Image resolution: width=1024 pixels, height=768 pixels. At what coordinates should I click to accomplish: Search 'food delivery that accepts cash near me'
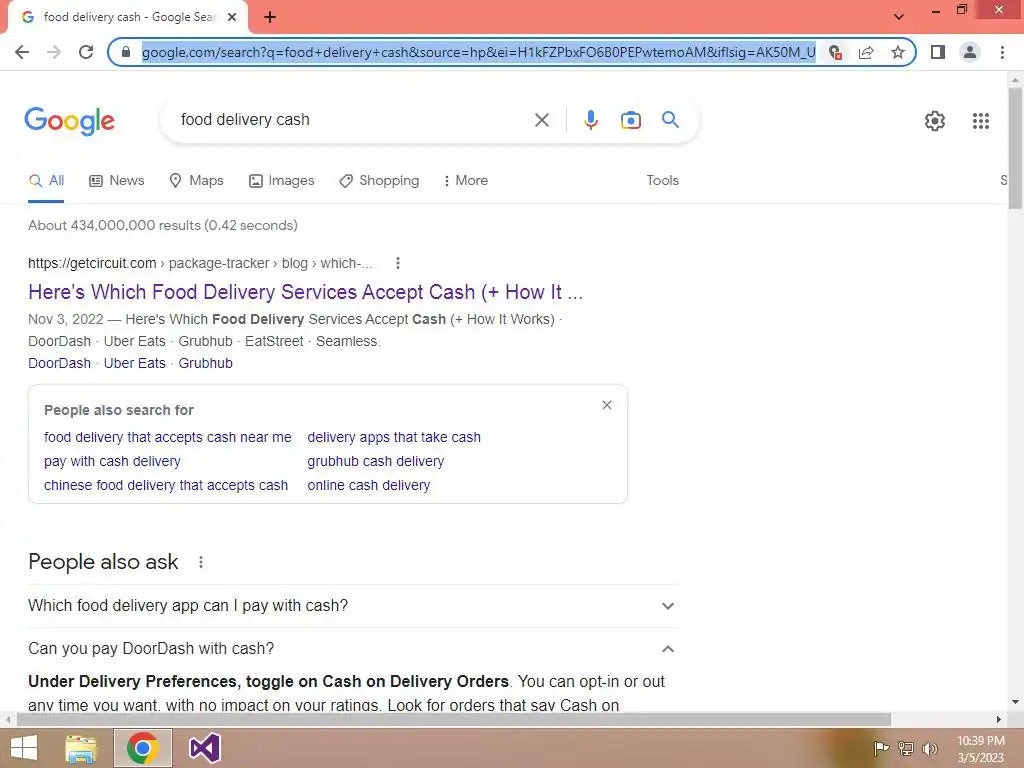168,438
